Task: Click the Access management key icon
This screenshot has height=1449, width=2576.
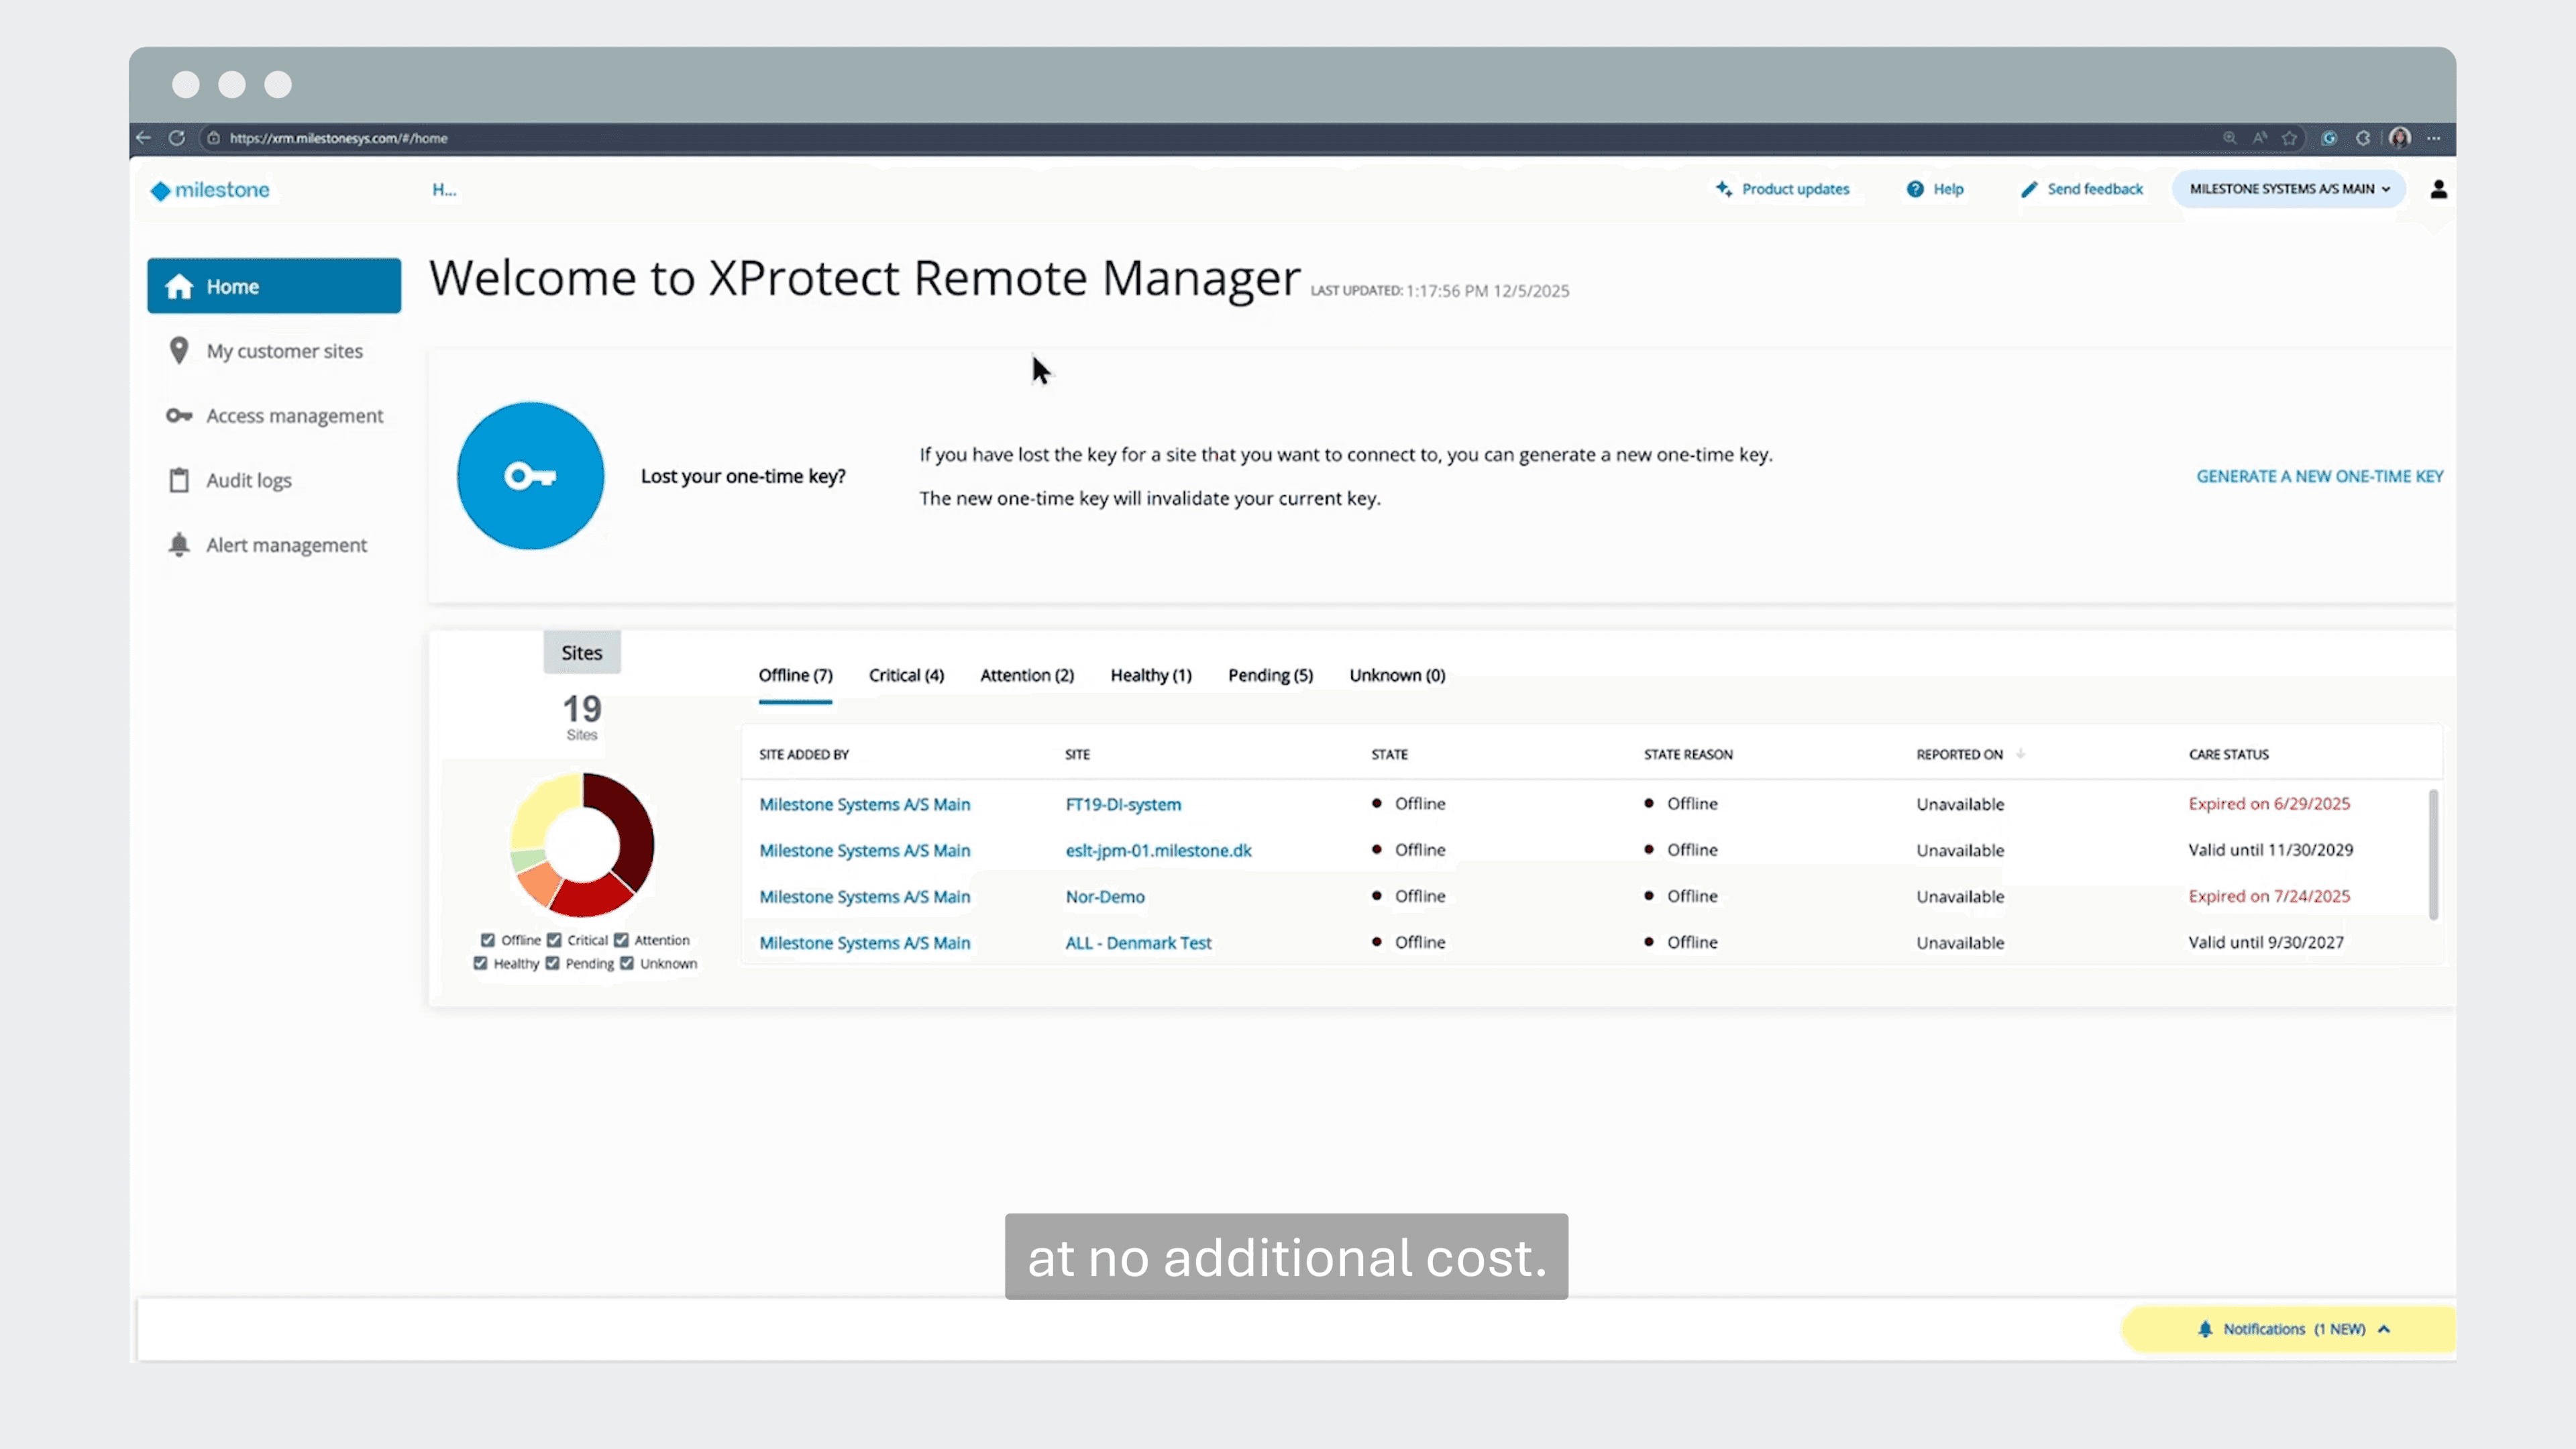Action: (179, 416)
